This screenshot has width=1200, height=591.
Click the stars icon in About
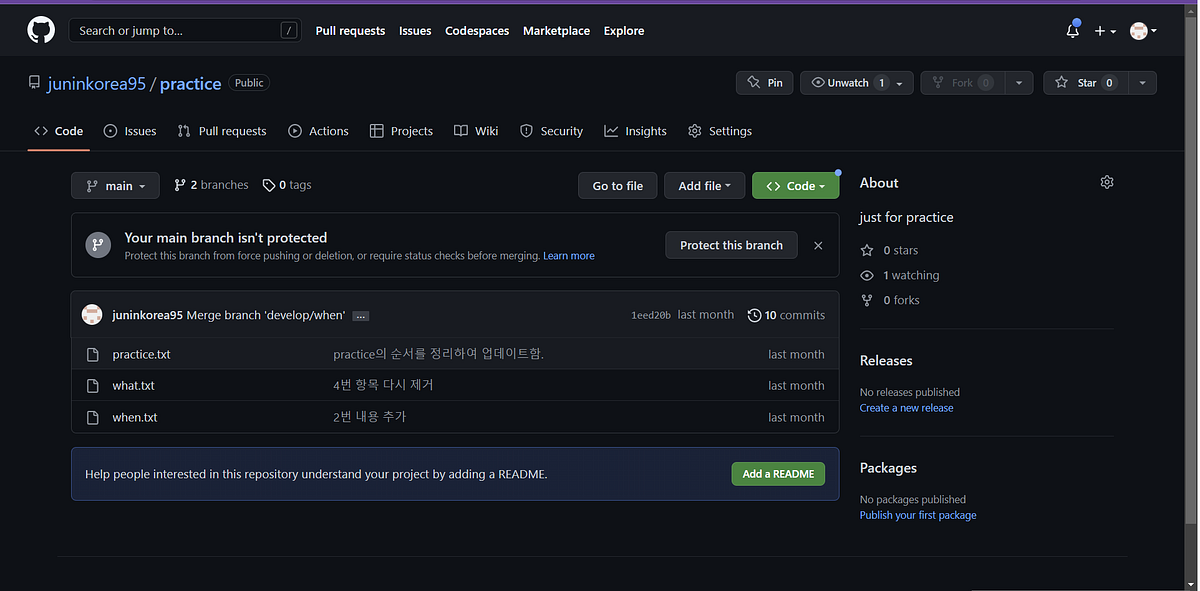pyautogui.click(x=867, y=250)
